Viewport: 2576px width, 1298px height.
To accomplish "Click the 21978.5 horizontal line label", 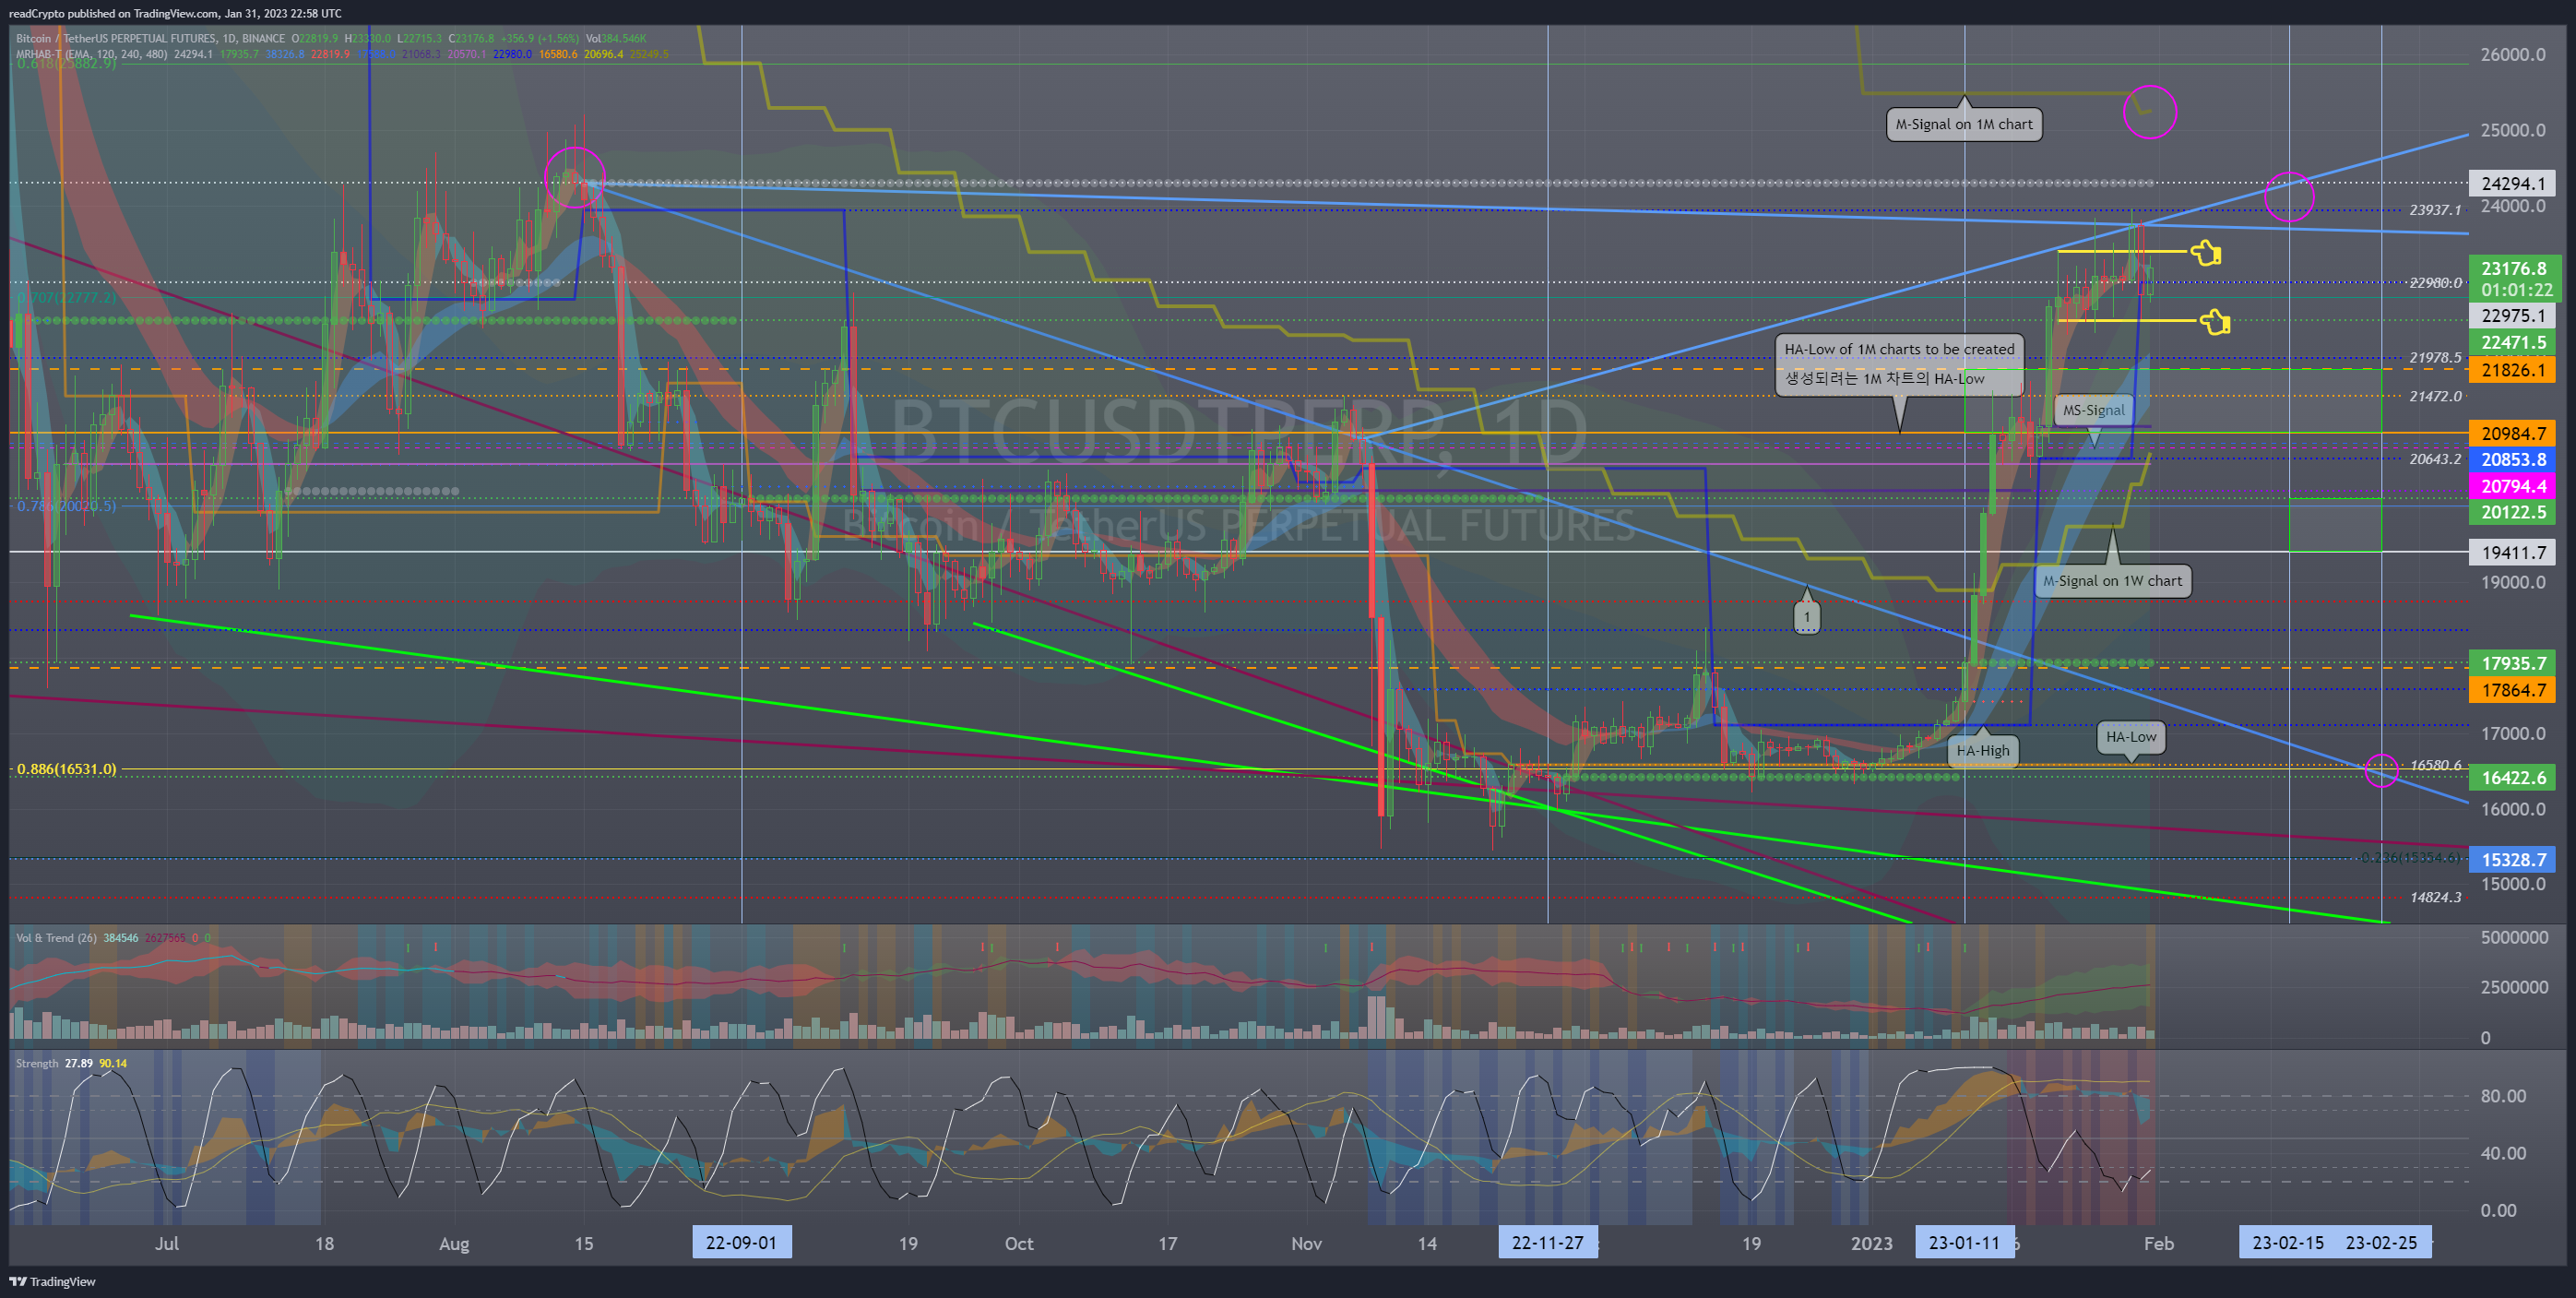I will 2435,357.
